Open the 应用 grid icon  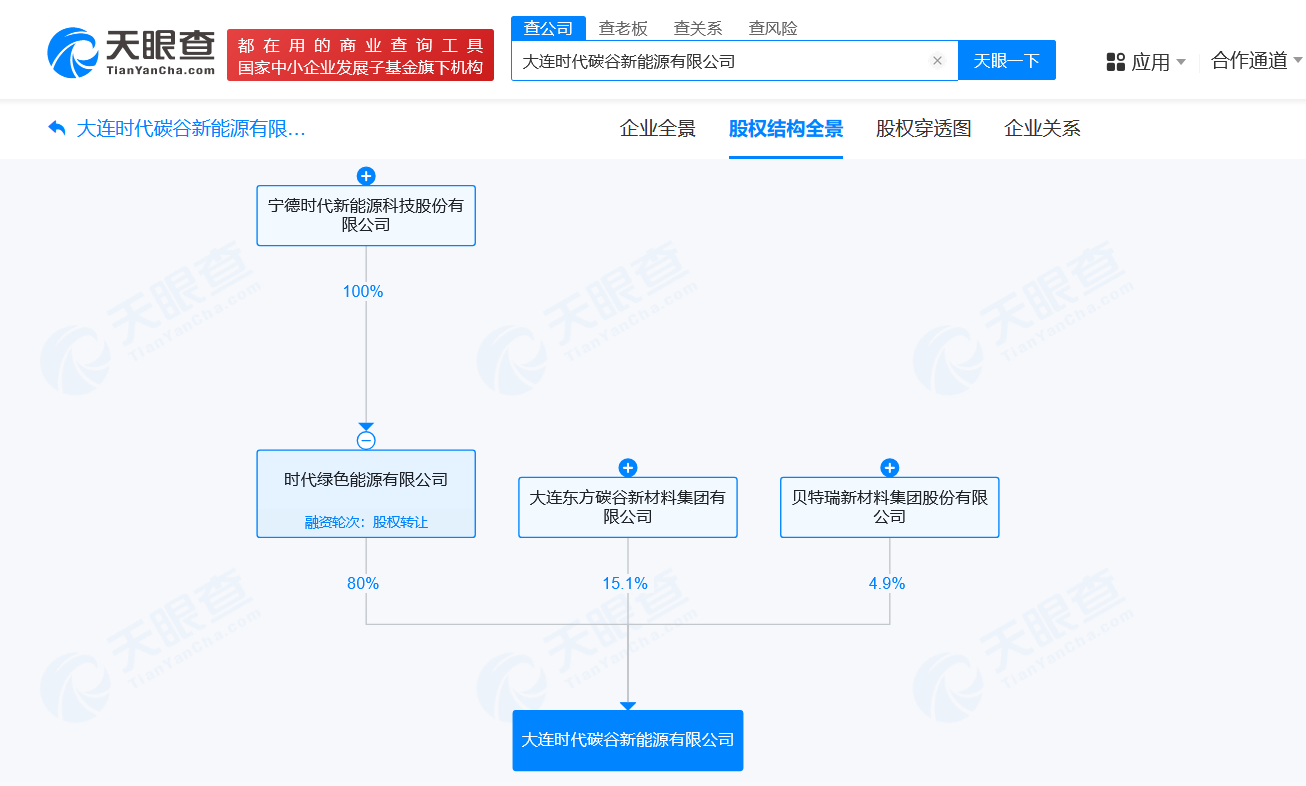[x=1116, y=62]
